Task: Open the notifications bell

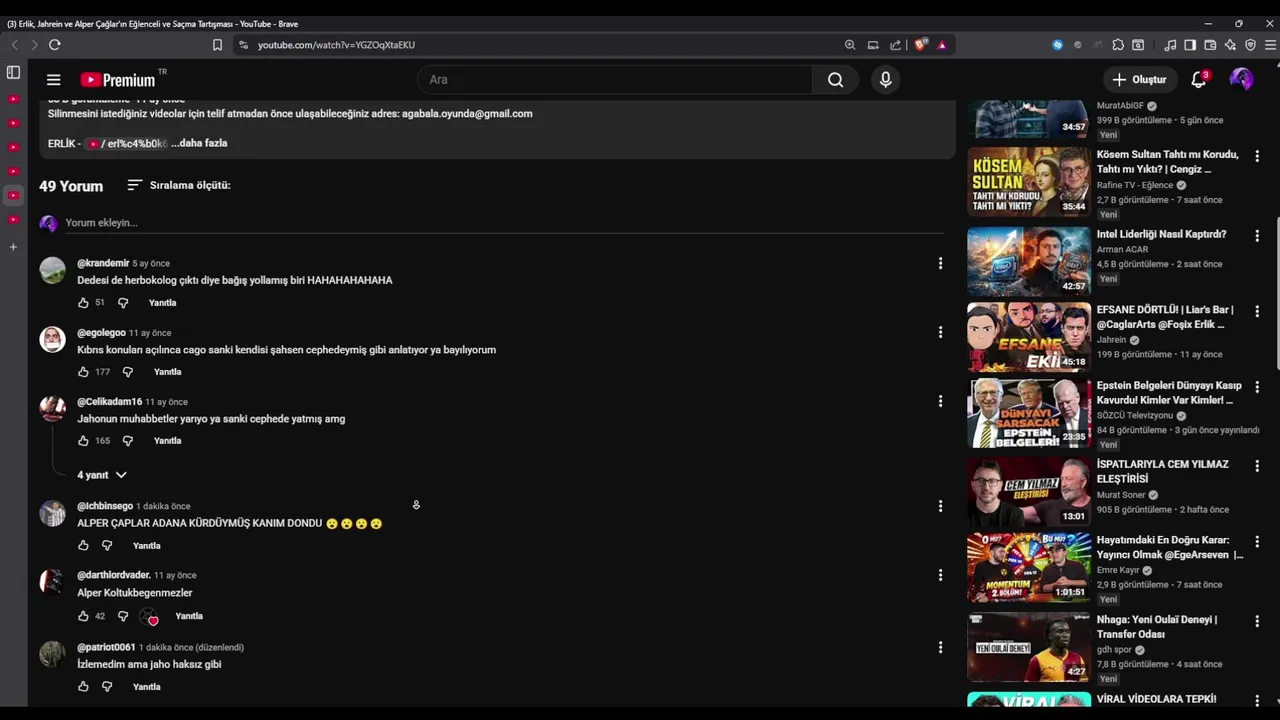Action: [1199, 80]
